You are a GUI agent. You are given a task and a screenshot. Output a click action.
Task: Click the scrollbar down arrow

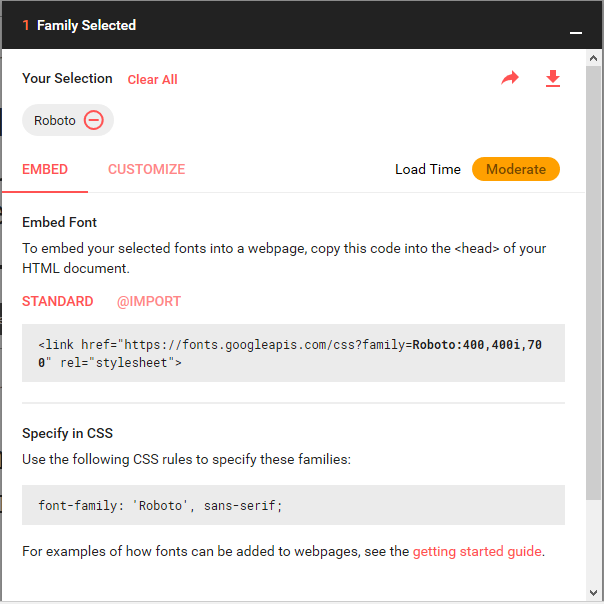(x=593, y=592)
